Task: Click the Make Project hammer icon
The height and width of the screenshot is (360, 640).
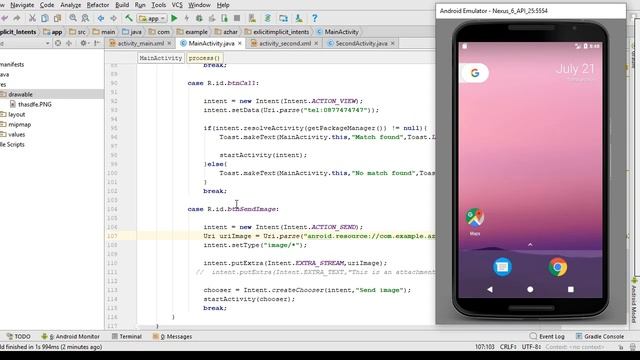Action: coord(129,18)
